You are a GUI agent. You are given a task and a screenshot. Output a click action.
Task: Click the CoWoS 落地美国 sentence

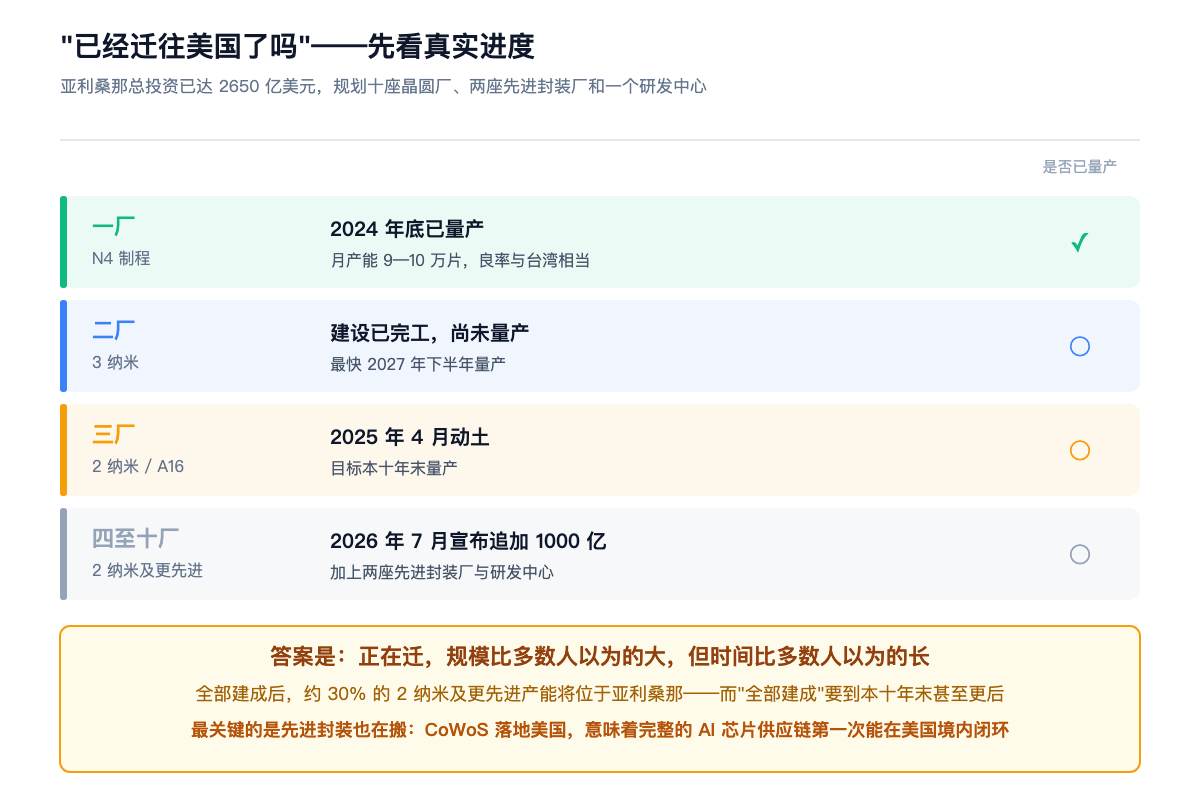pos(600,730)
